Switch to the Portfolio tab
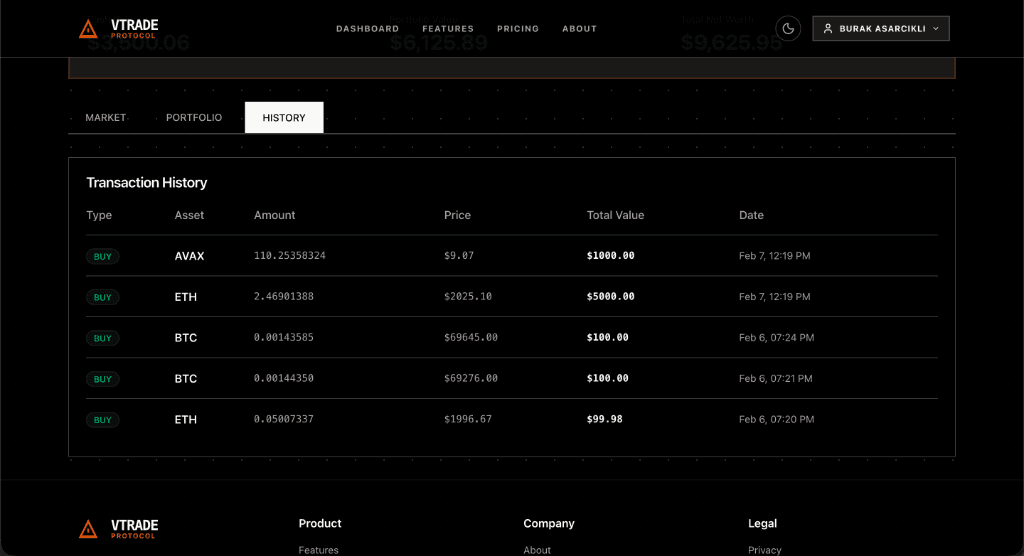Viewport: 1024px width, 556px height. coord(194,118)
